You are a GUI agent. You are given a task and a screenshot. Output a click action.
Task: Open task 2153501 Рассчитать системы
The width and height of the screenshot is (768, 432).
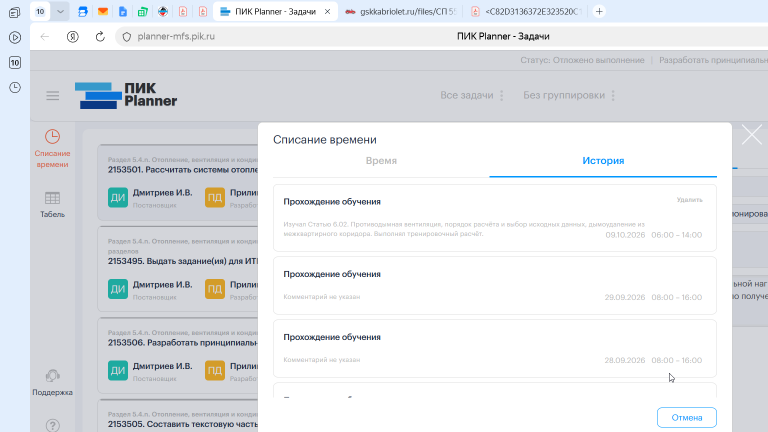coord(183,170)
